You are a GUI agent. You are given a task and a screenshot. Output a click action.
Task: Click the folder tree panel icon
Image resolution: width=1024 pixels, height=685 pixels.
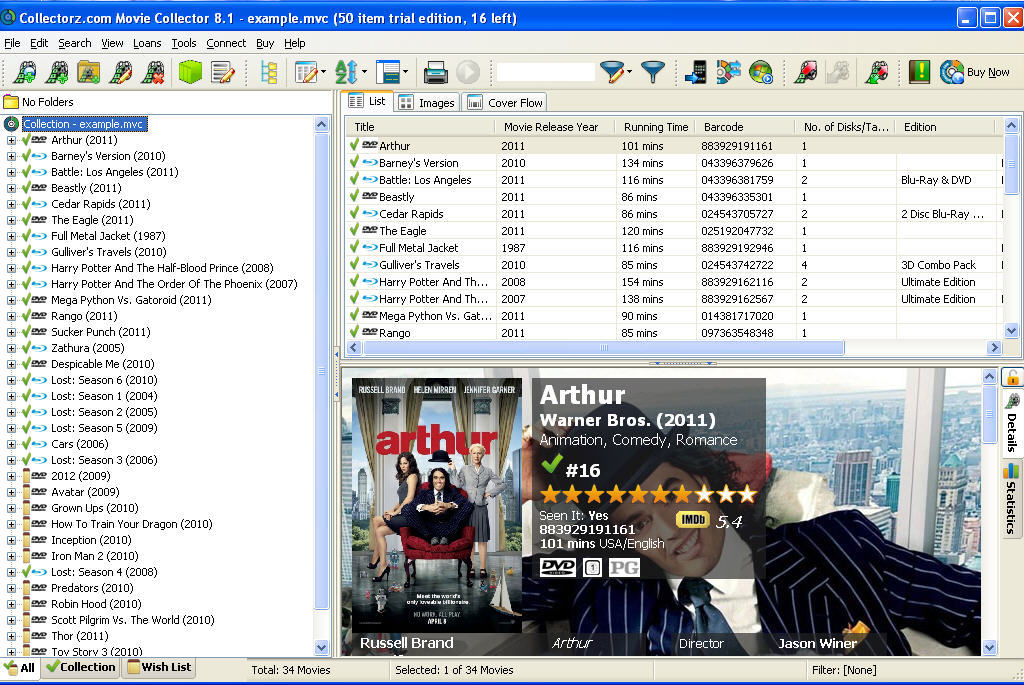point(269,72)
